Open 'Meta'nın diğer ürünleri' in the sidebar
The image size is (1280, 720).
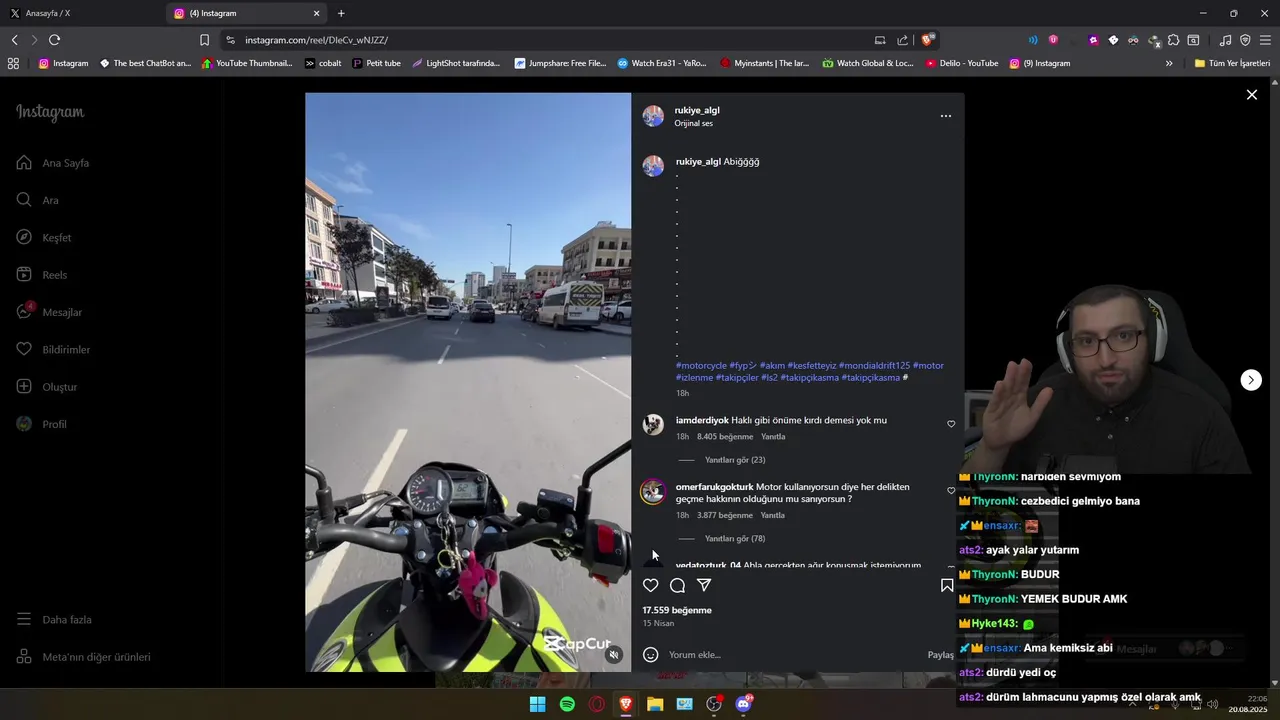pyautogui.click(x=84, y=657)
